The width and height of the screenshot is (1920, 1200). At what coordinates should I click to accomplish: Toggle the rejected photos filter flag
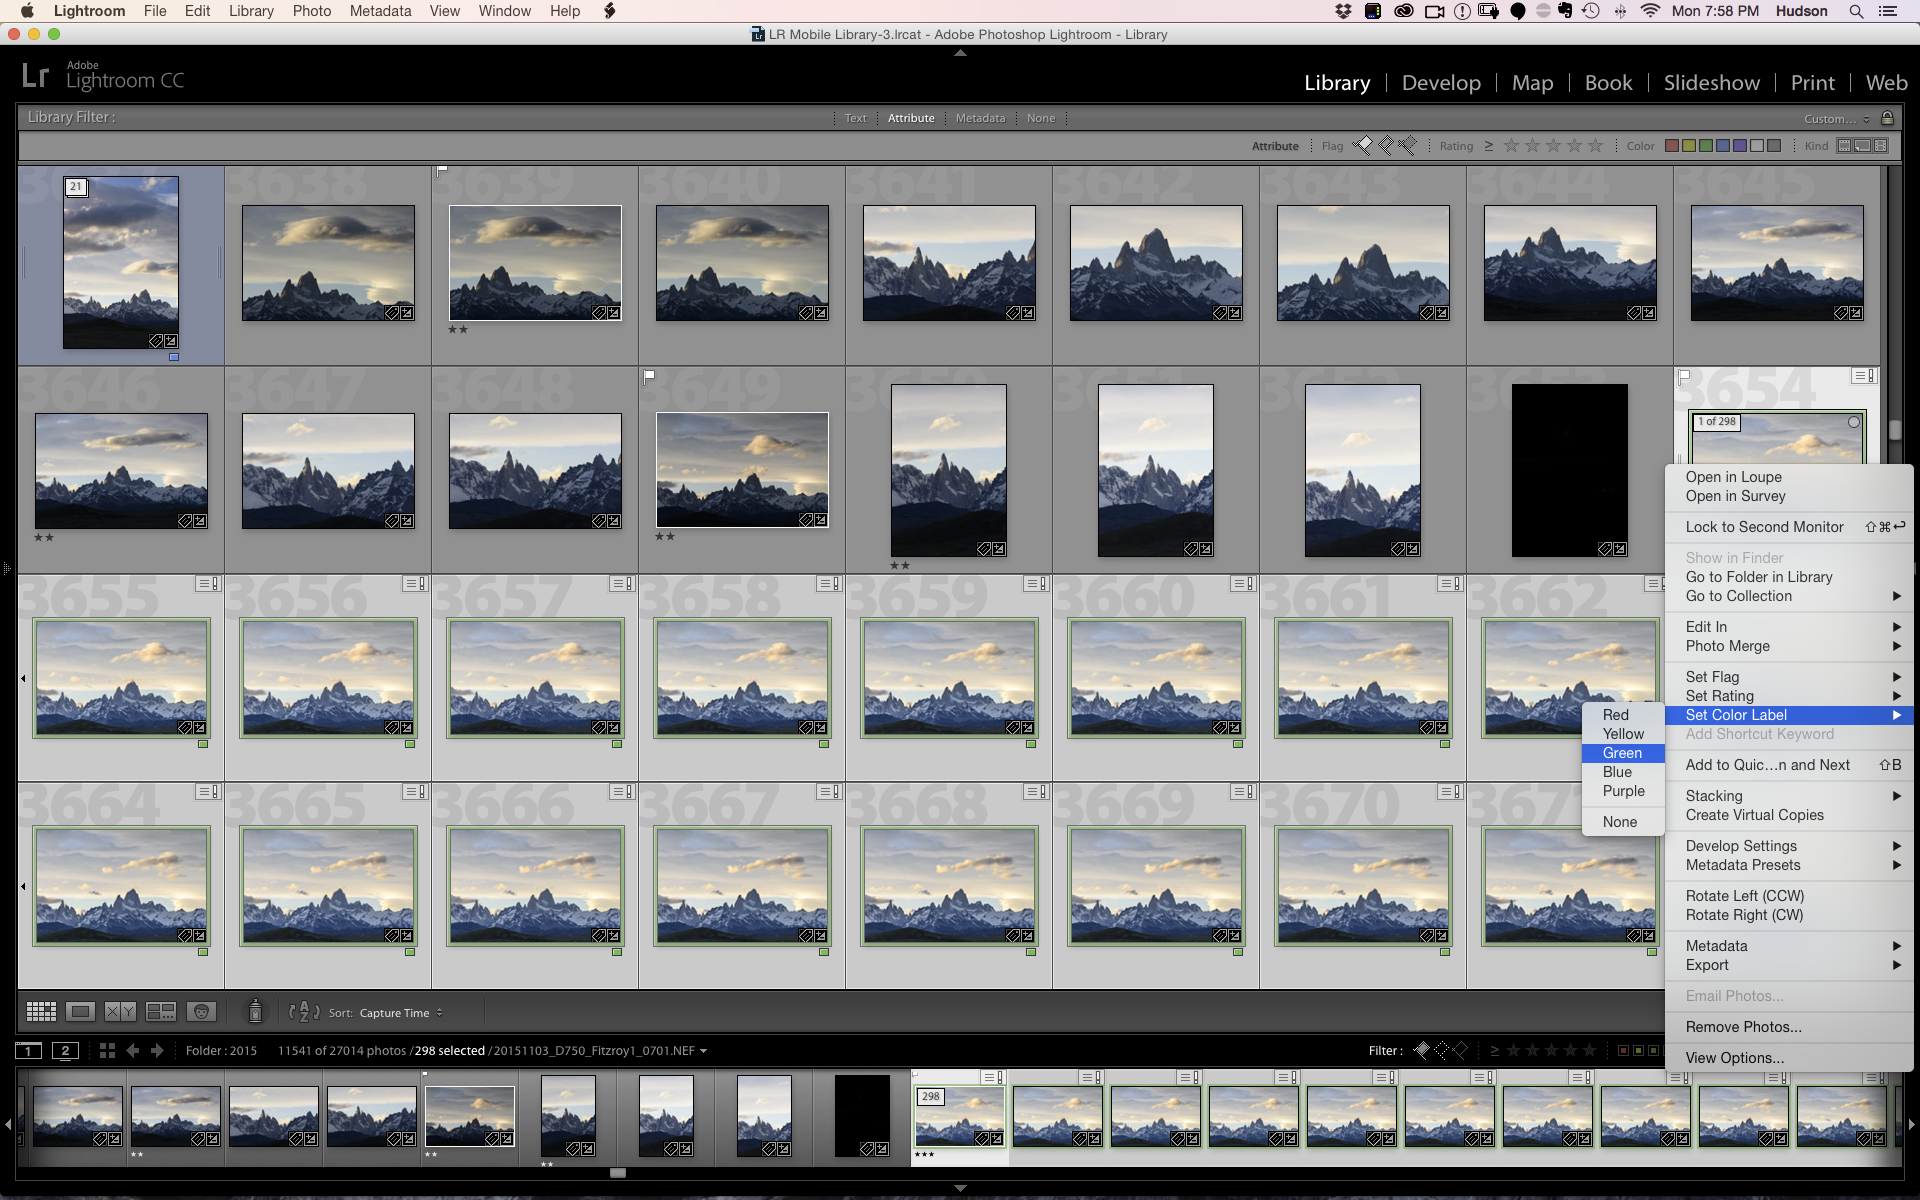[x=1408, y=146]
